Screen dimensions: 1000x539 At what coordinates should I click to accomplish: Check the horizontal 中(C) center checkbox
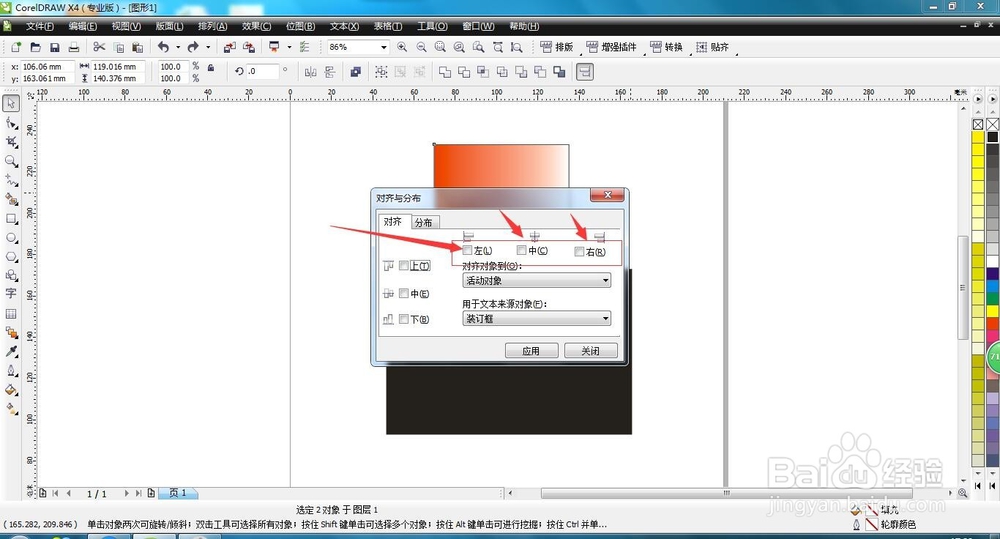tap(522, 250)
